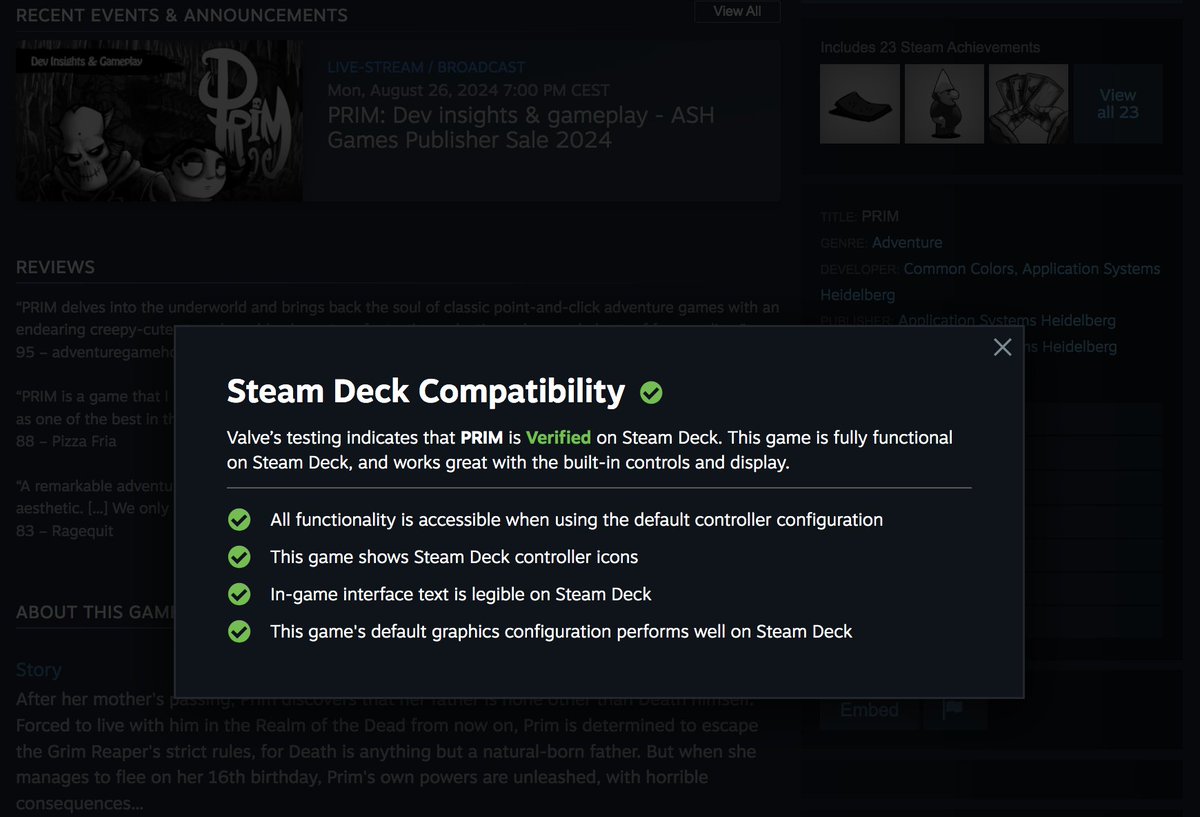Click the flag report icon next to Embed
This screenshot has width=1200, height=817.
[954, 710]
